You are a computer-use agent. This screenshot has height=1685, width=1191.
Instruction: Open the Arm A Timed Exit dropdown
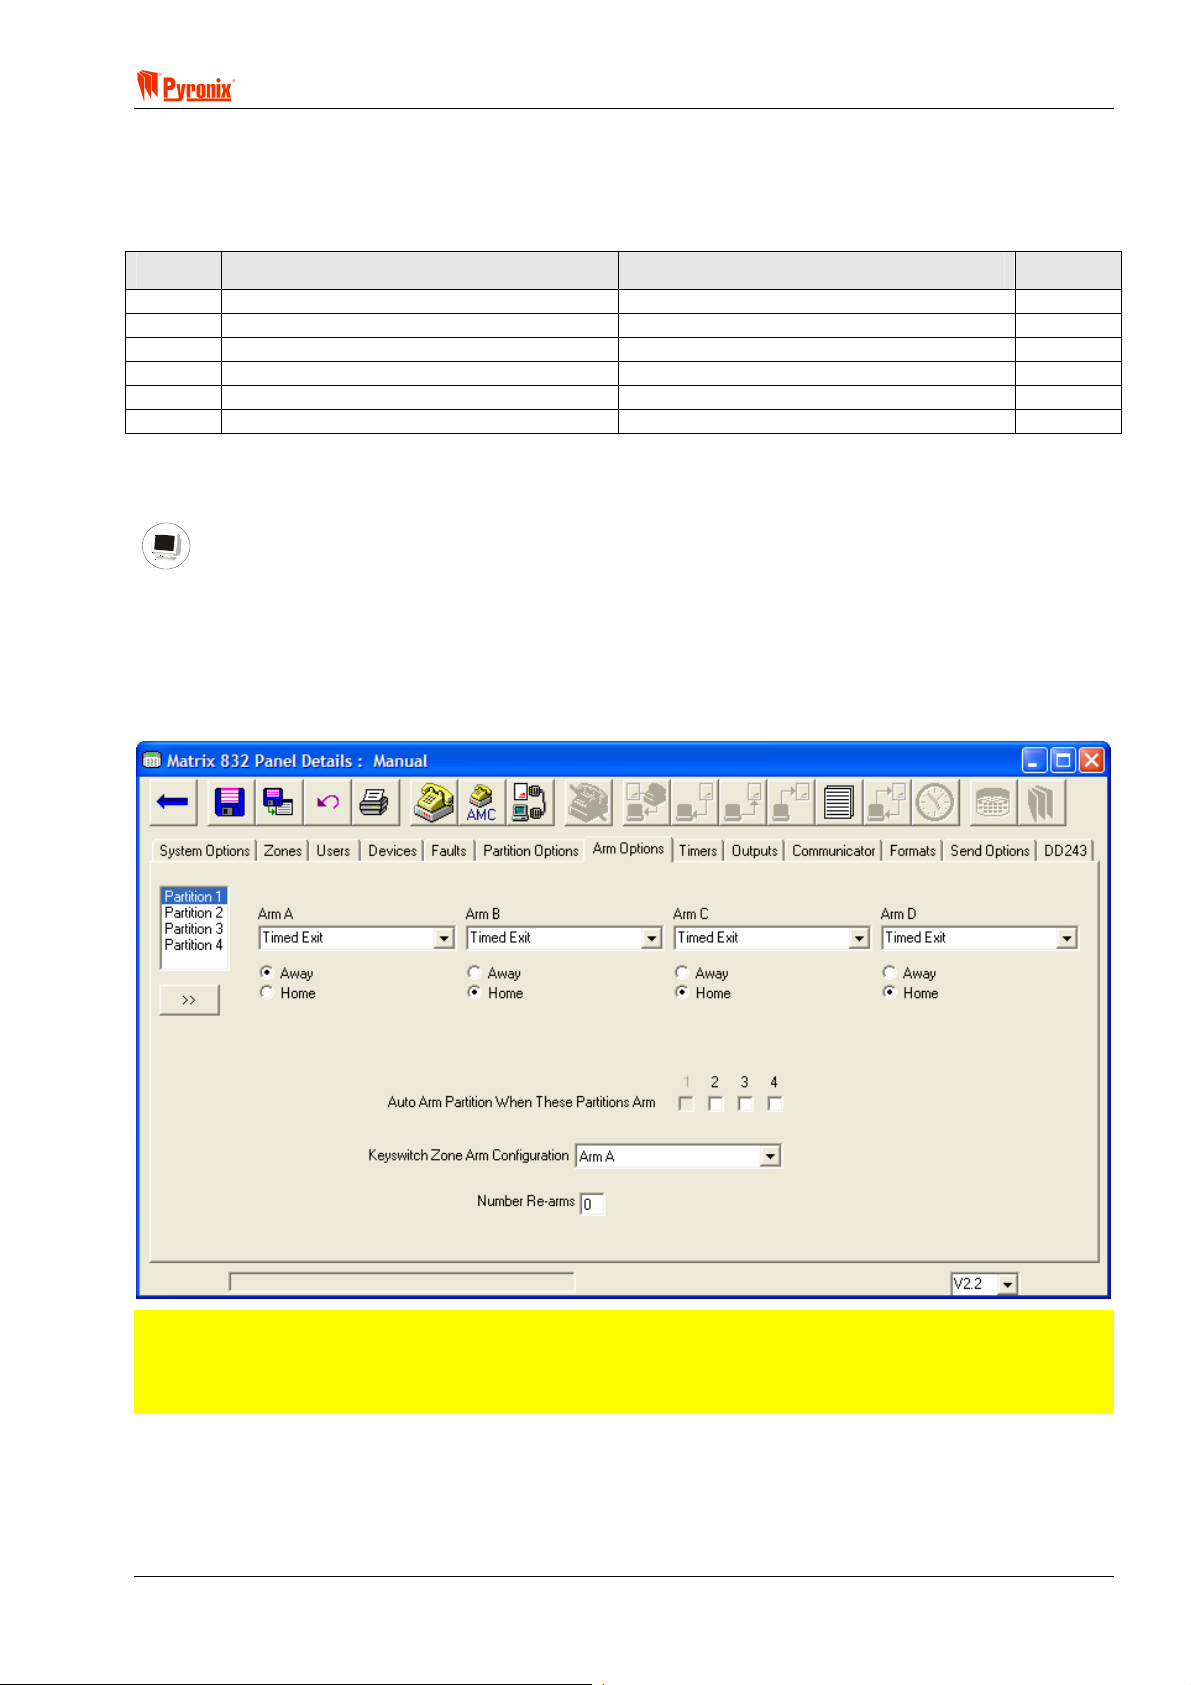(x=445, y=938)
